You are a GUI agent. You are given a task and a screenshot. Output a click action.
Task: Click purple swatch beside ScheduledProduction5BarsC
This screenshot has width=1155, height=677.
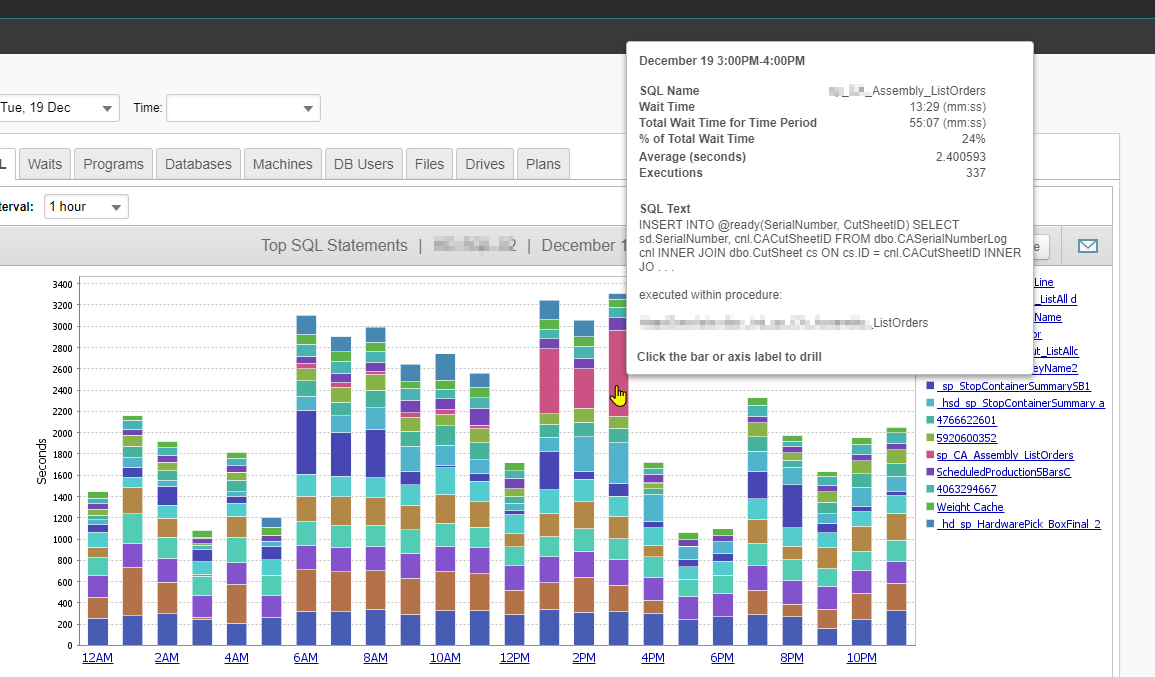coord(930,472)
